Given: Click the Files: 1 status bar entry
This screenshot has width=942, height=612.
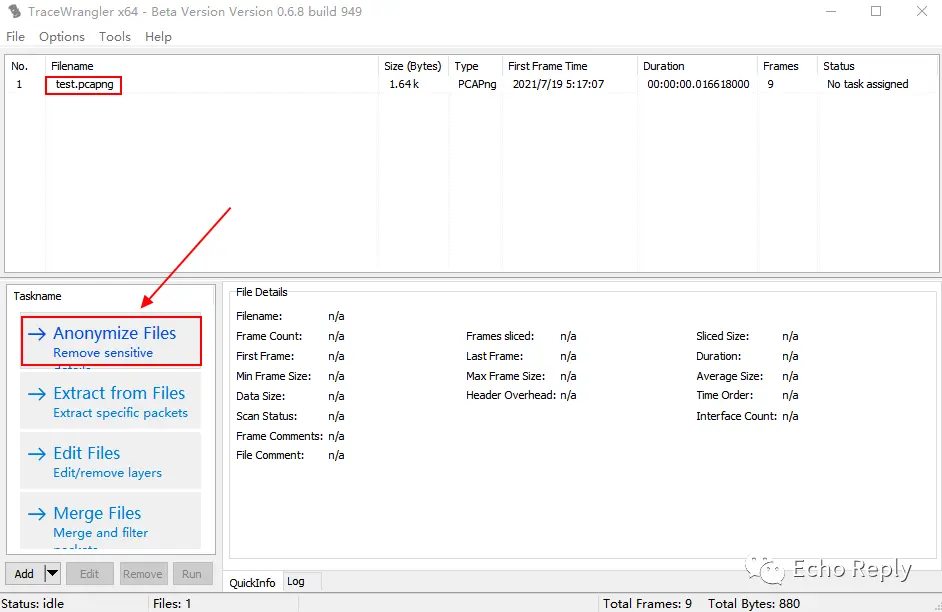Looking at the screenshot, I should pyautogui.click(x=172, y=604).
